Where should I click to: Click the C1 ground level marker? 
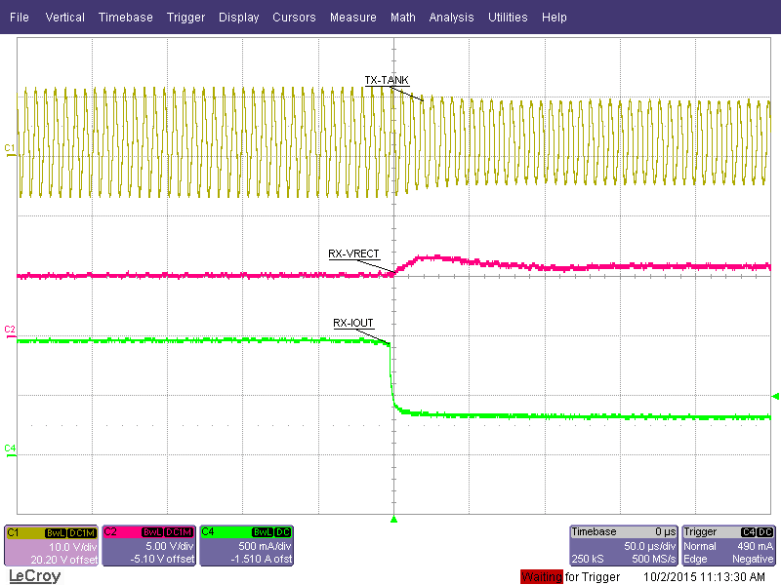pyautogui.click(x=9, y=150)
